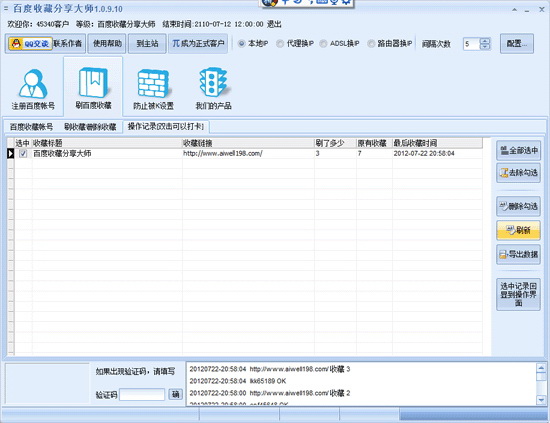
Task: Go to 到主站 main site button
Action: coord(147,43)
